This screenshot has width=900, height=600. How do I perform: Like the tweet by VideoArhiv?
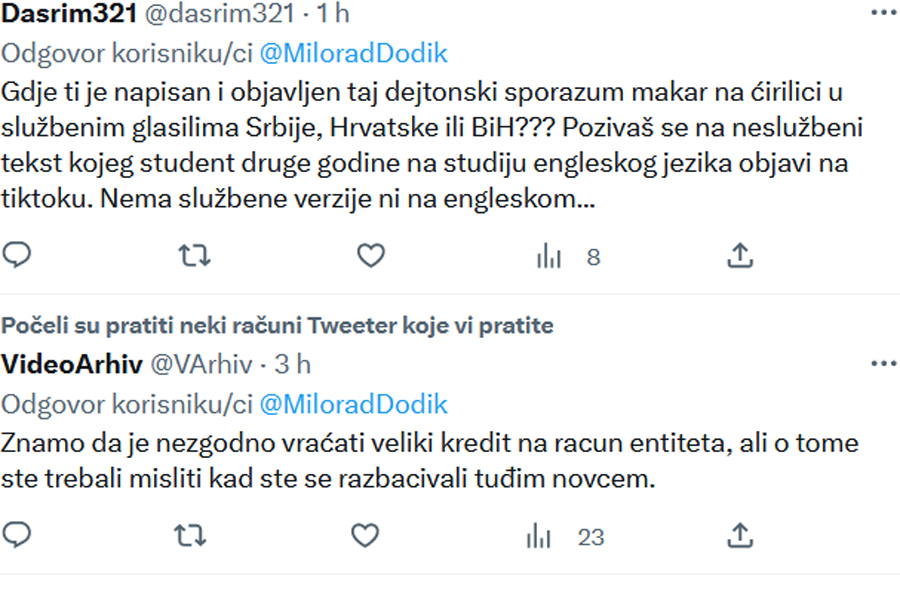tap(365, 536)
